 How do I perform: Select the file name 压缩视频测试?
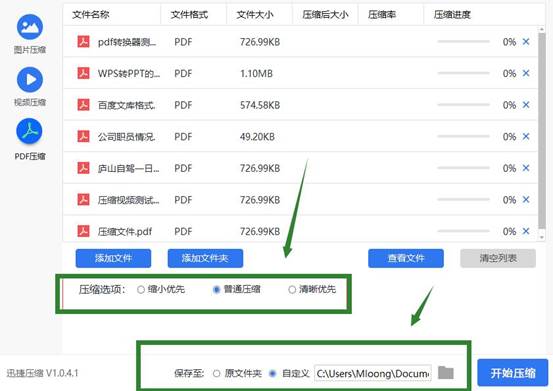(128, 200)
